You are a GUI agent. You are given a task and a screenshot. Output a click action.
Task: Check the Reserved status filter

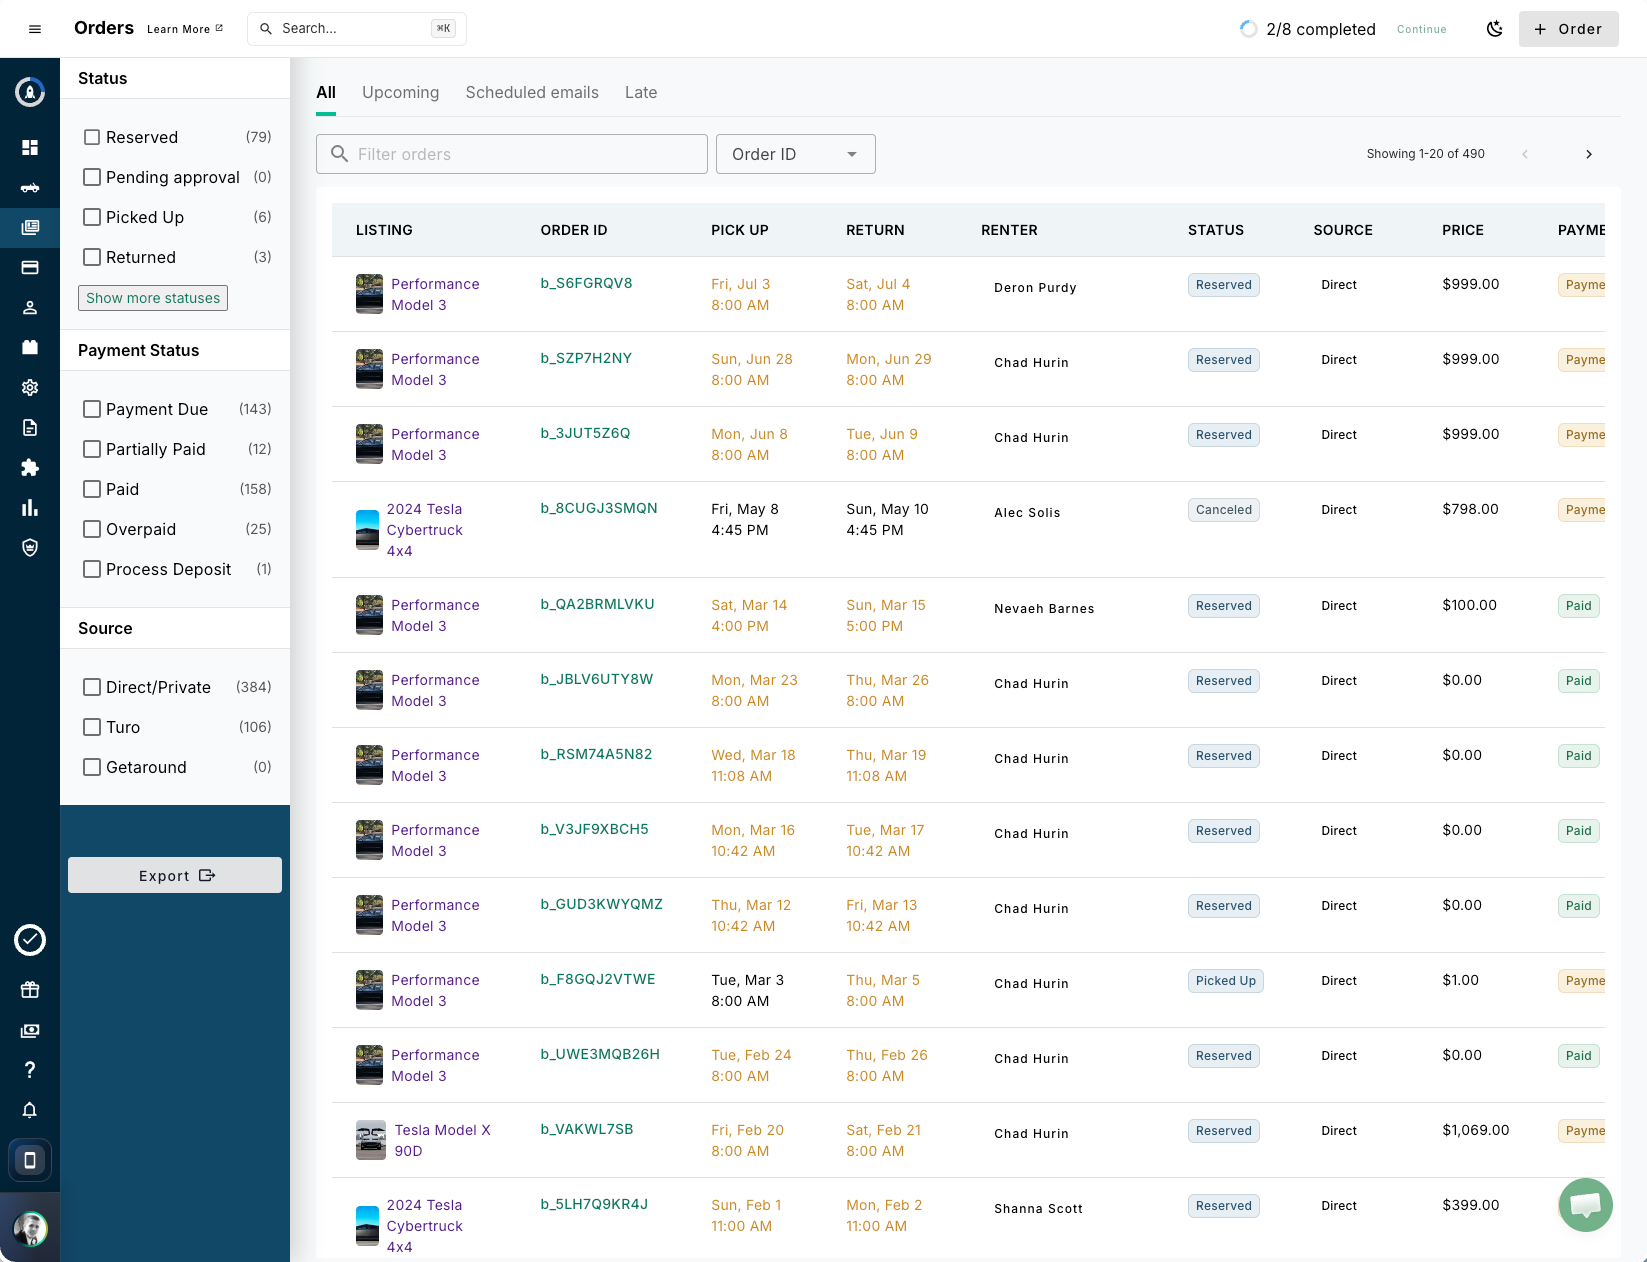coord(92,137)
